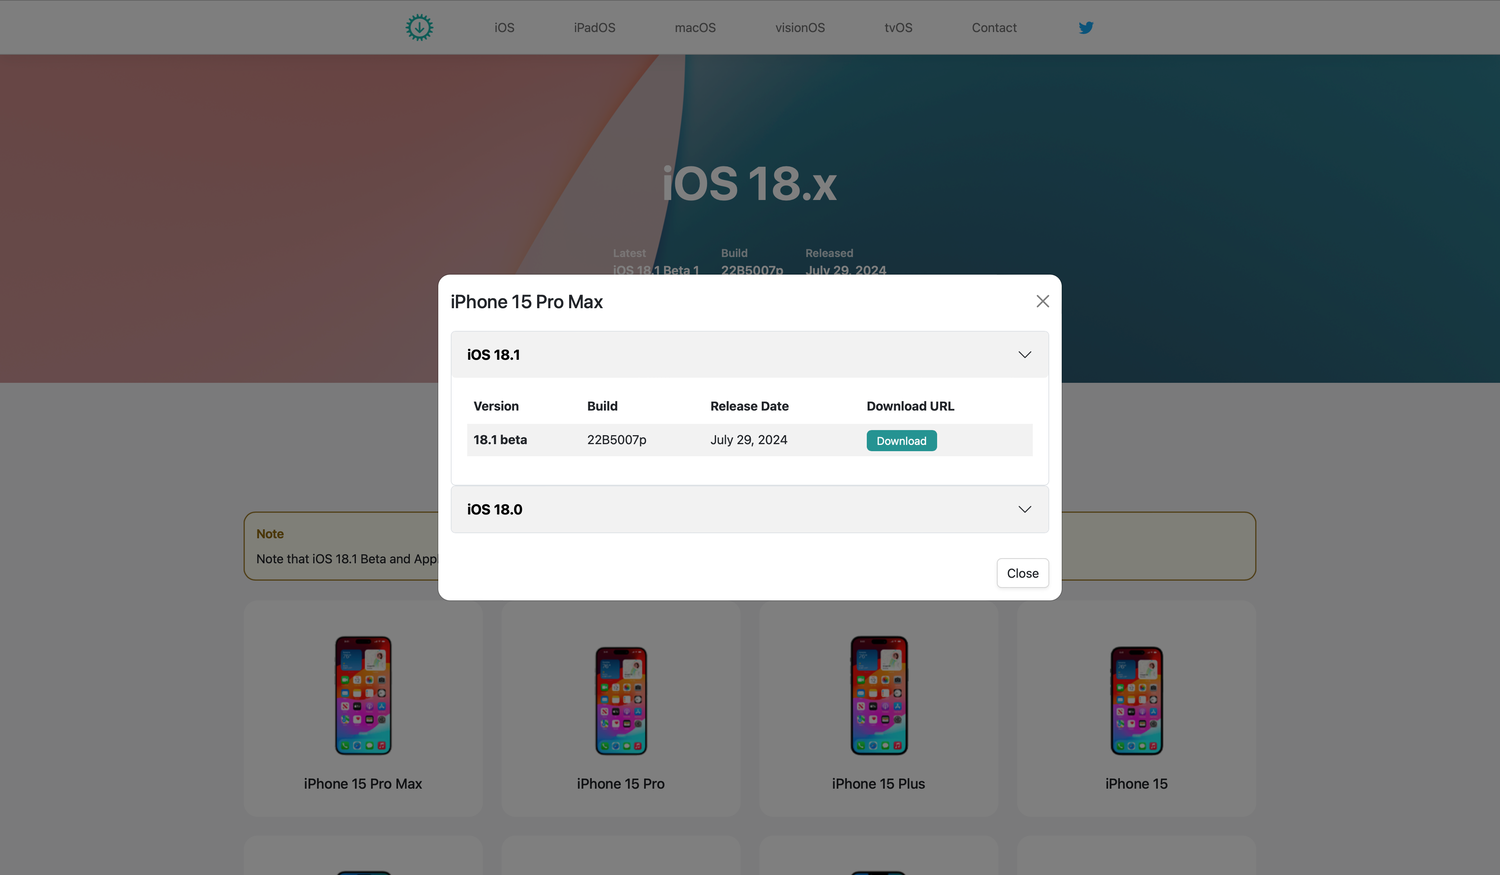Select the iPhone 15 Pro Max thumbnail image
Image resolution: width=1500 pixels, height=875 pixels.
363,695
